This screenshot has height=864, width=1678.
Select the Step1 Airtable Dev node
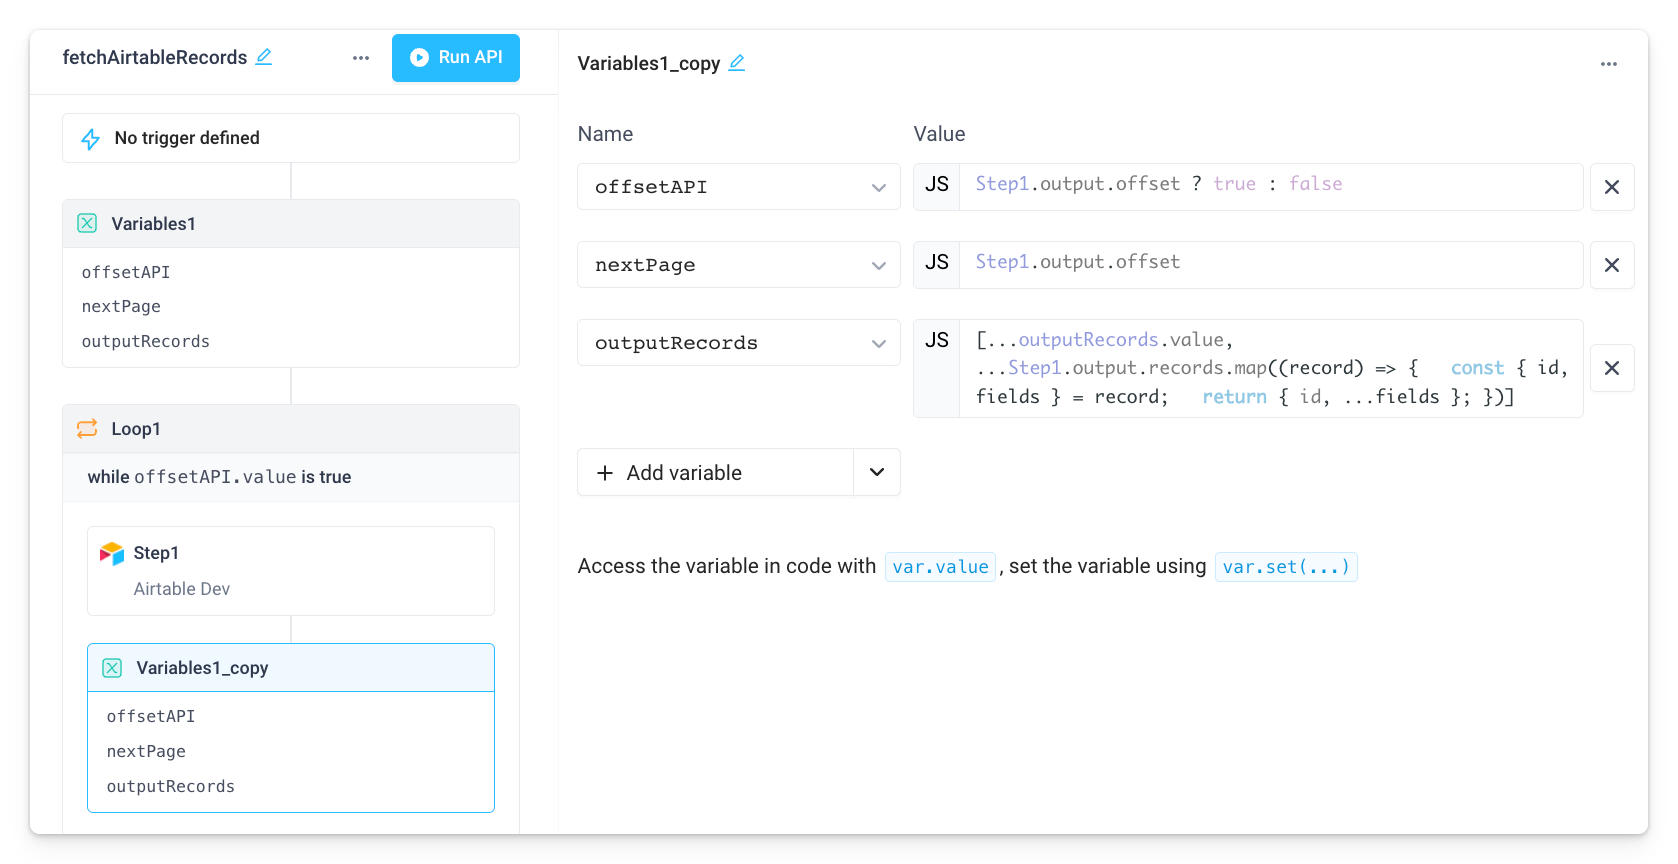[290, 570]
